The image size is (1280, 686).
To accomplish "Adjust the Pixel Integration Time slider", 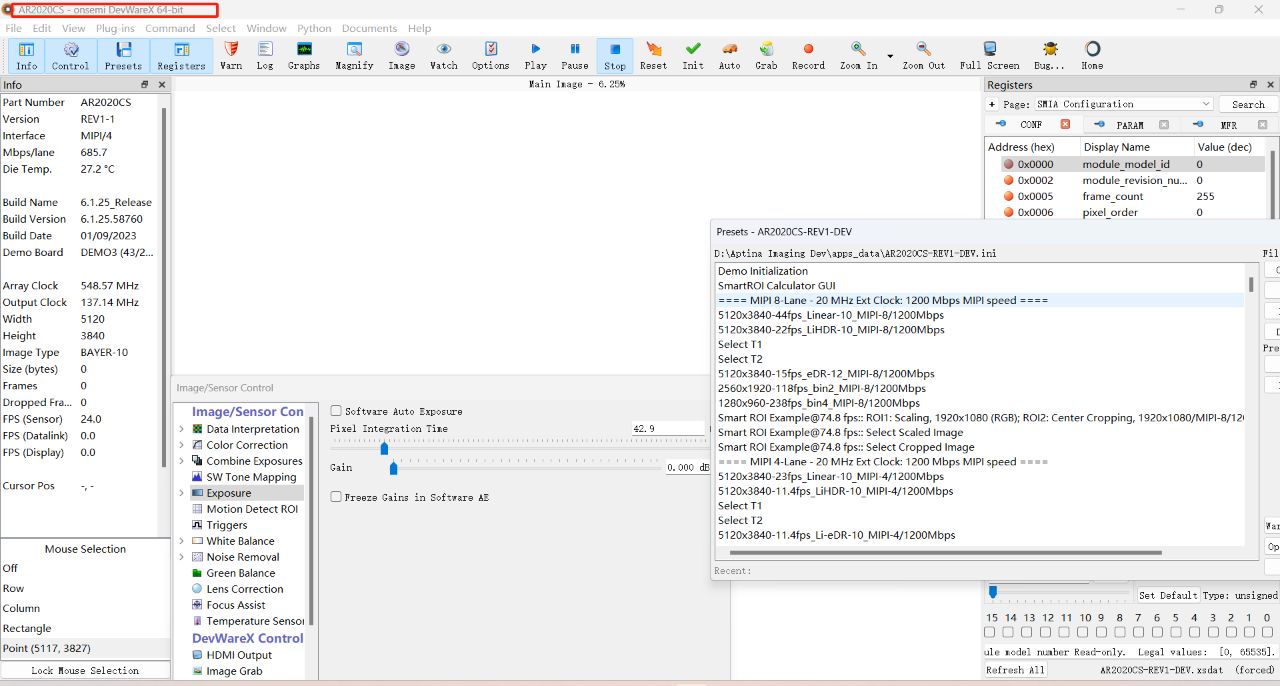I will click(x=384, y=448).
